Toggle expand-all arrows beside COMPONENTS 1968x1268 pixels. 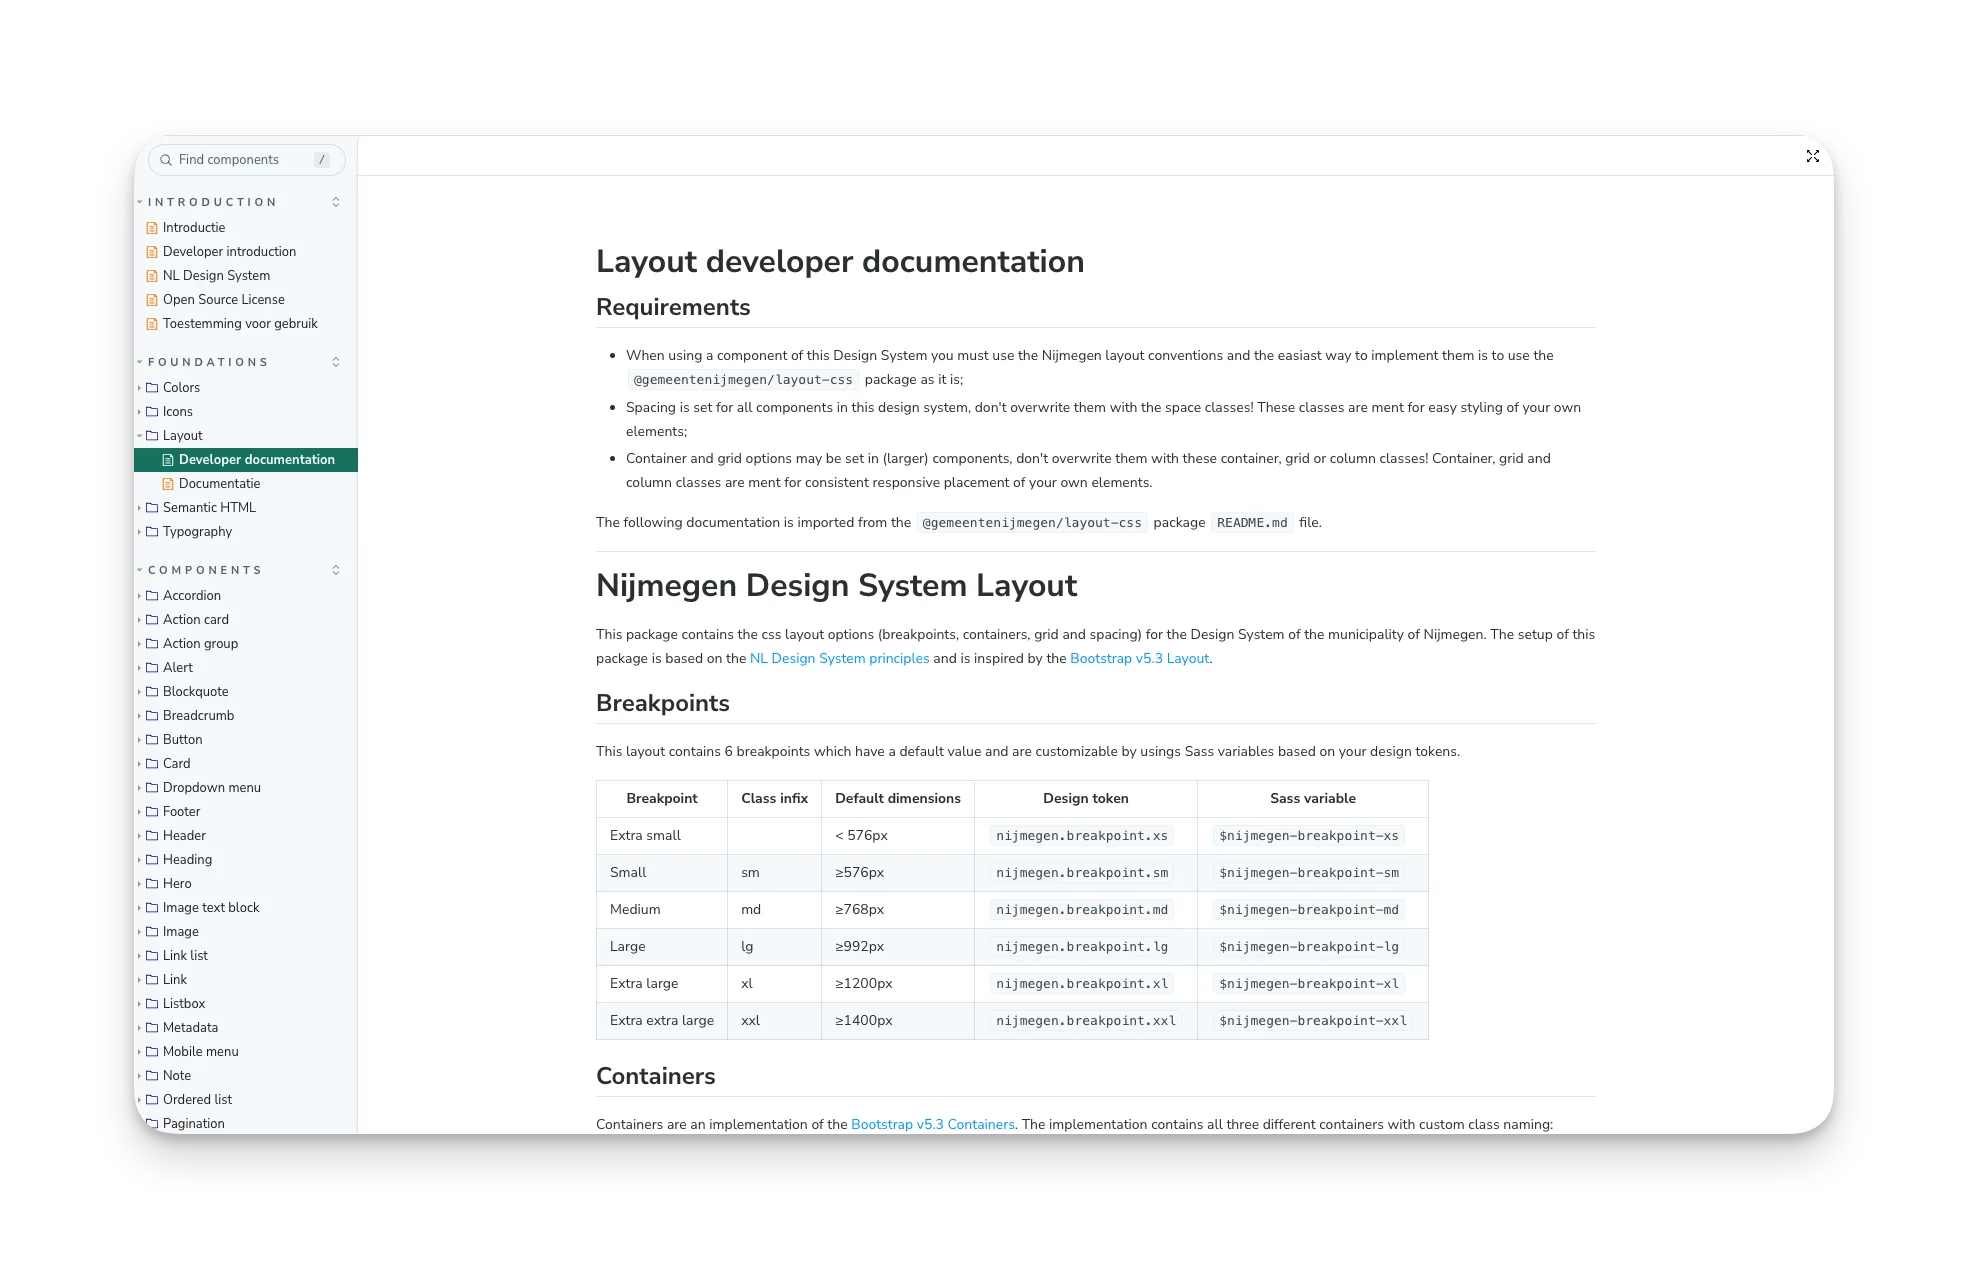coord(336,570)
